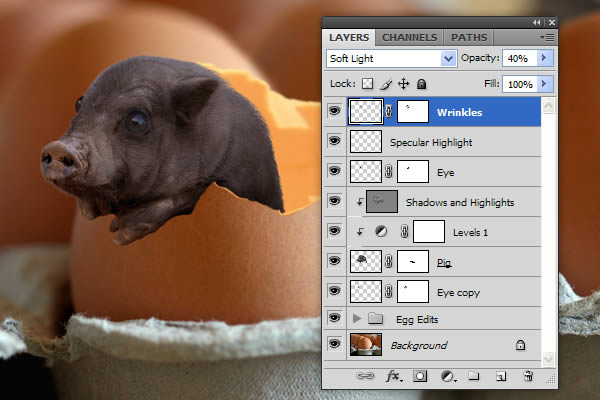Select the Pig layer thumbnail
The width and height of the screenshot is (600, 400).
pyautogui.click(x=366, y=261)
